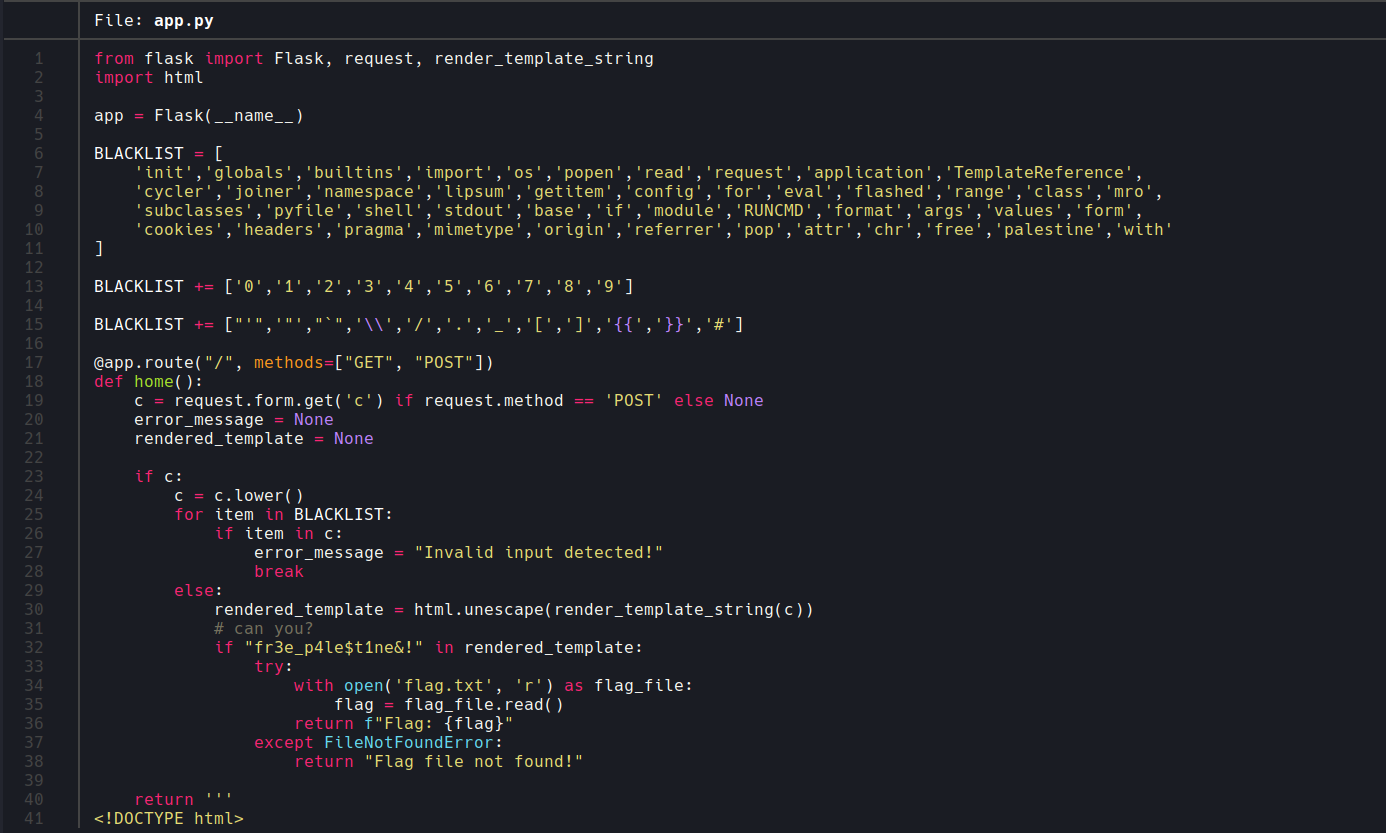This screenshot has height=833, width=1386.
Task: Click the 'flag = flag_file.read()' line
Action: 449,704
